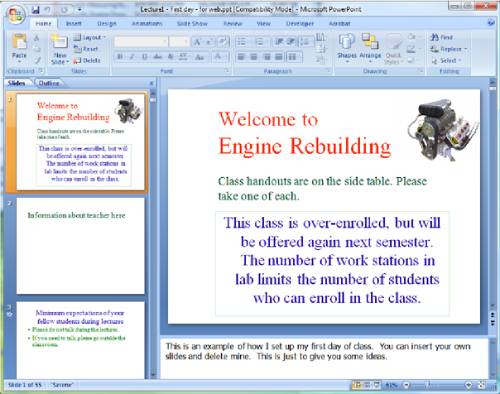Redo the last action
The width and height of the screenshot is (500, 394).
(x=64, y=10)
